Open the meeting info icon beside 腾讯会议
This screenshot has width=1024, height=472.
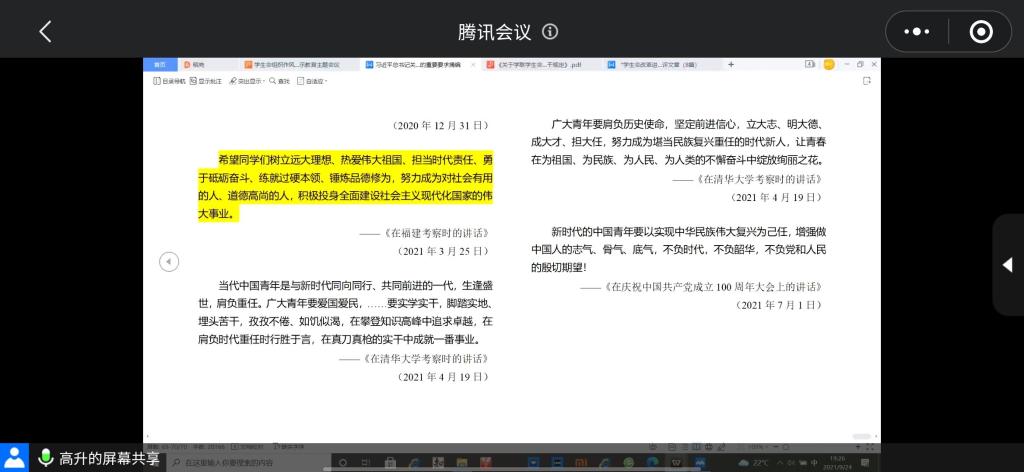click(x=550, y=32)
